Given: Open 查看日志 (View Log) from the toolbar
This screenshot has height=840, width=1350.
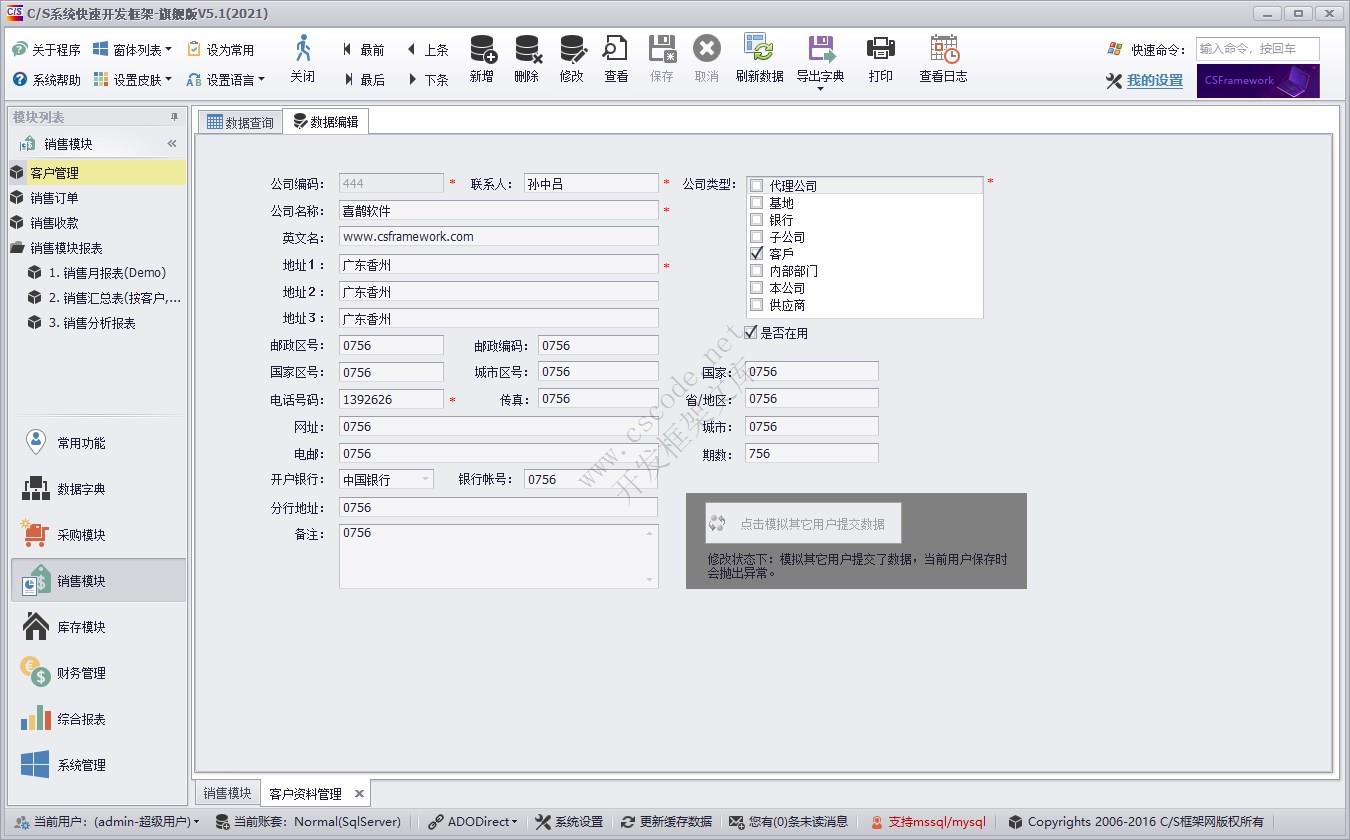Looking at the screenshot, I should pos(941,60).
